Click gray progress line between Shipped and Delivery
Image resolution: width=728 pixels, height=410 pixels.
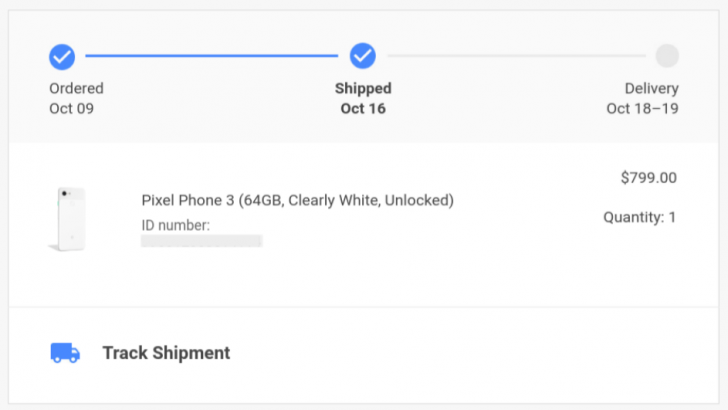[515, 55]
